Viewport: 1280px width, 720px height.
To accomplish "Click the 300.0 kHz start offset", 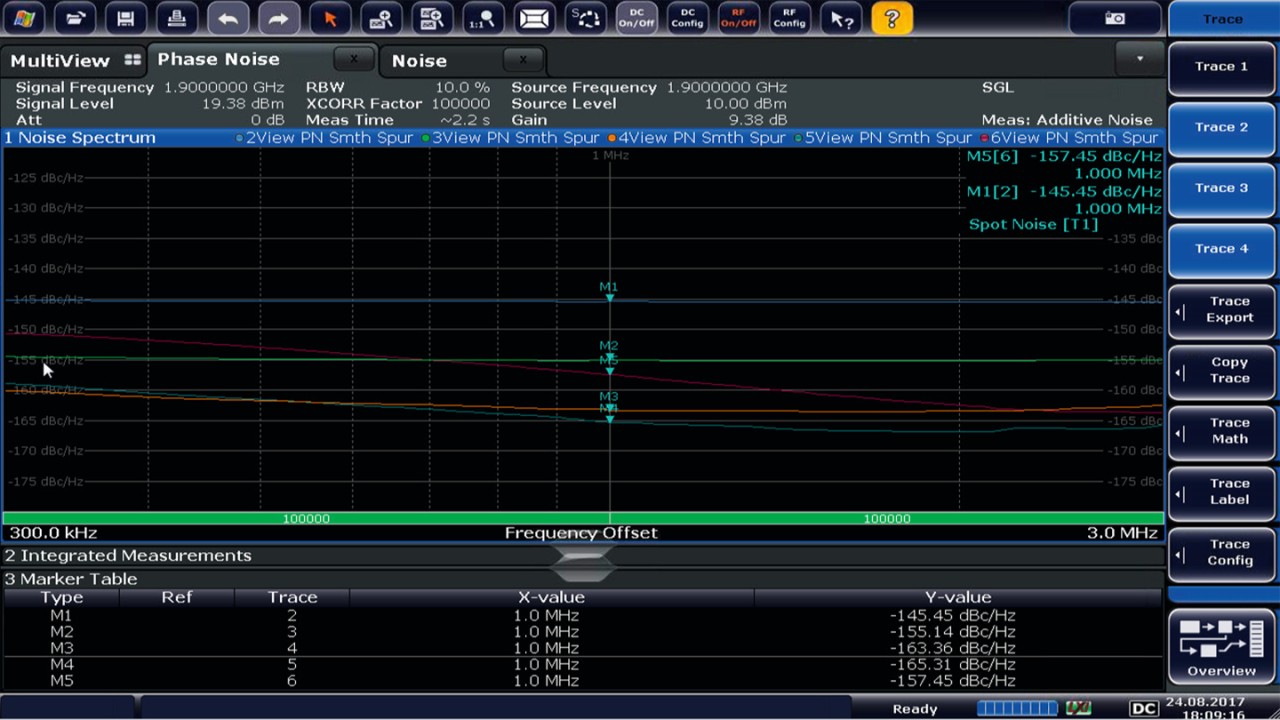I will 53,533.
